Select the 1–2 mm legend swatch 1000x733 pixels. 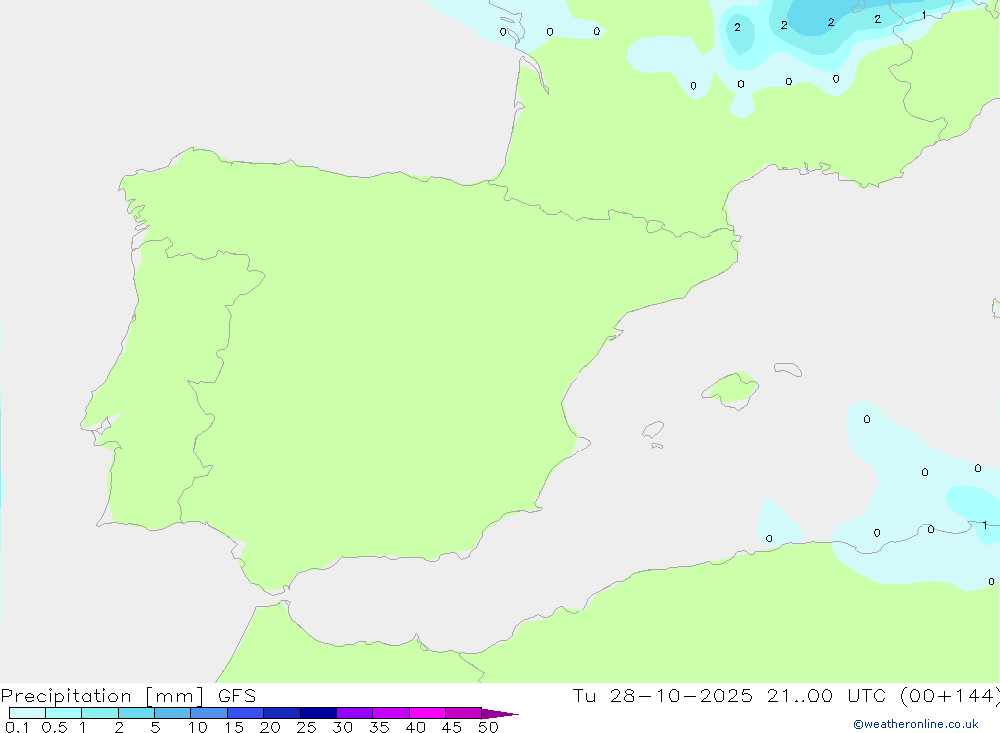coord(99,713)
